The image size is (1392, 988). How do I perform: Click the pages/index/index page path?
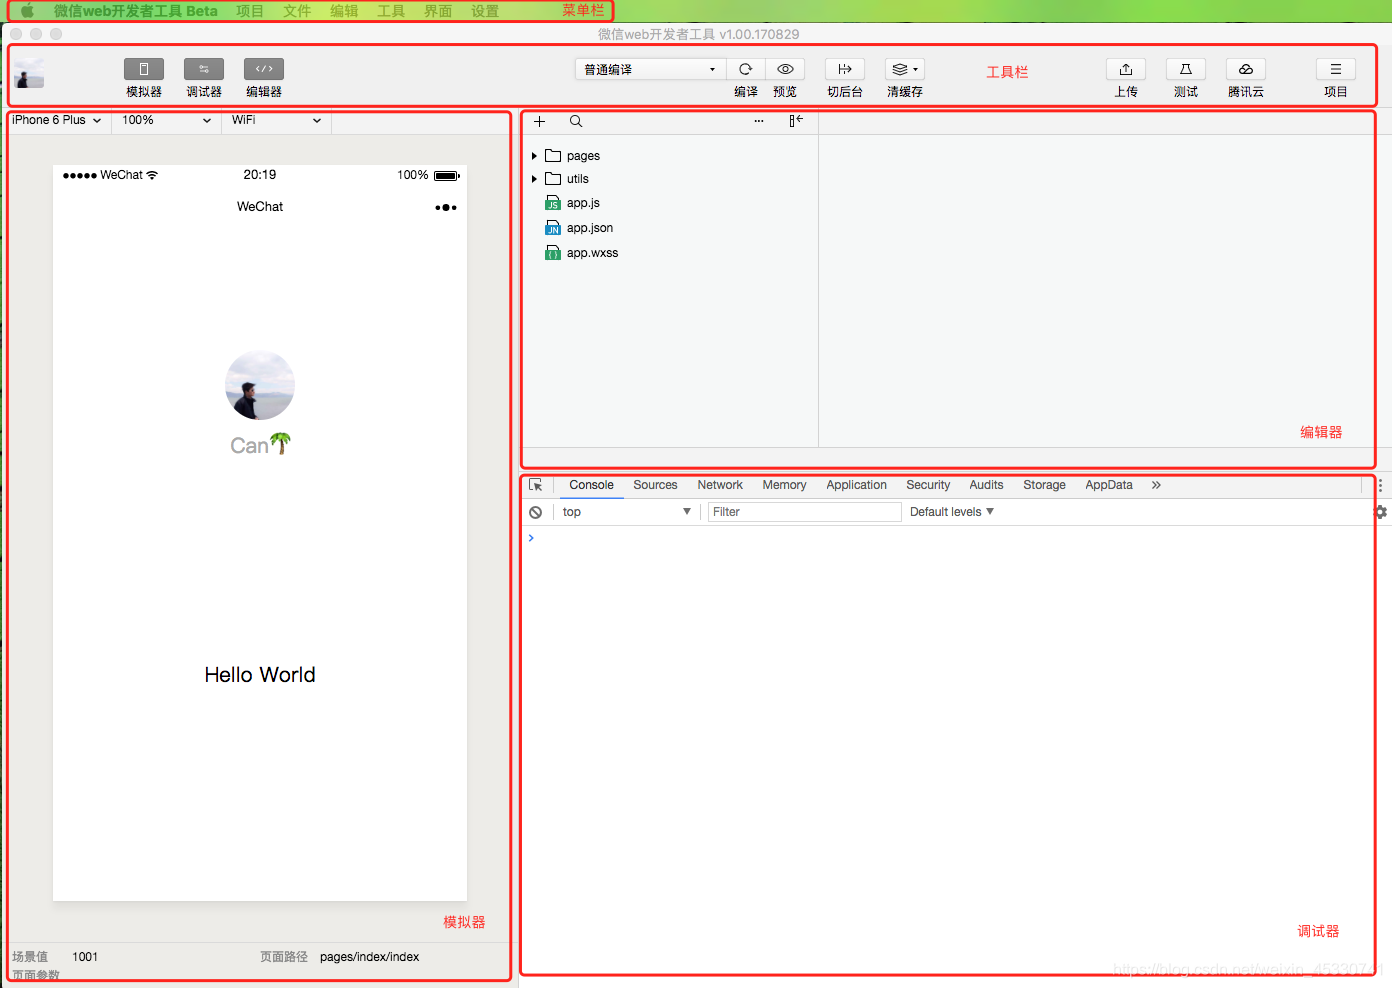pyautogui.click(x=370, y=957)
